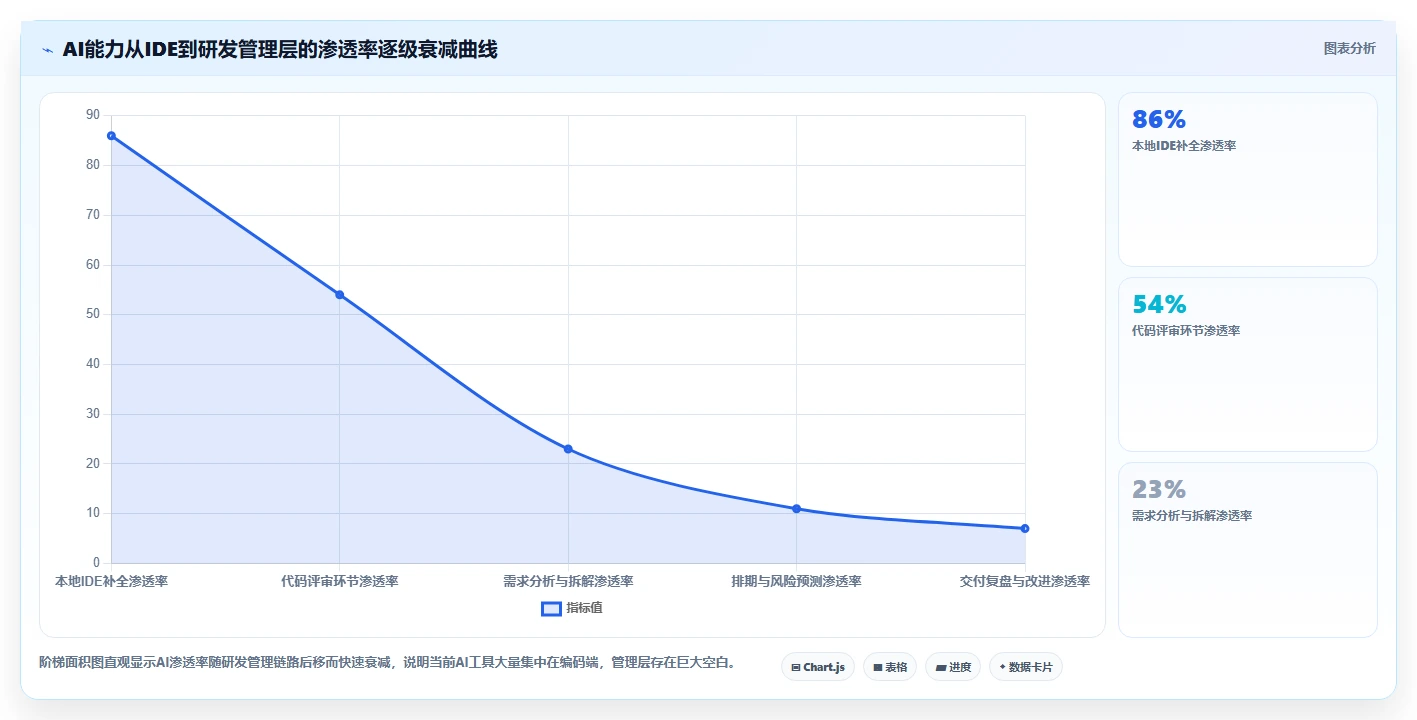The height and width of the screenshot is (720, 1417).
Task: Click the data point for 交付复盘与改进渗透率
Action: click(1025, 528)
